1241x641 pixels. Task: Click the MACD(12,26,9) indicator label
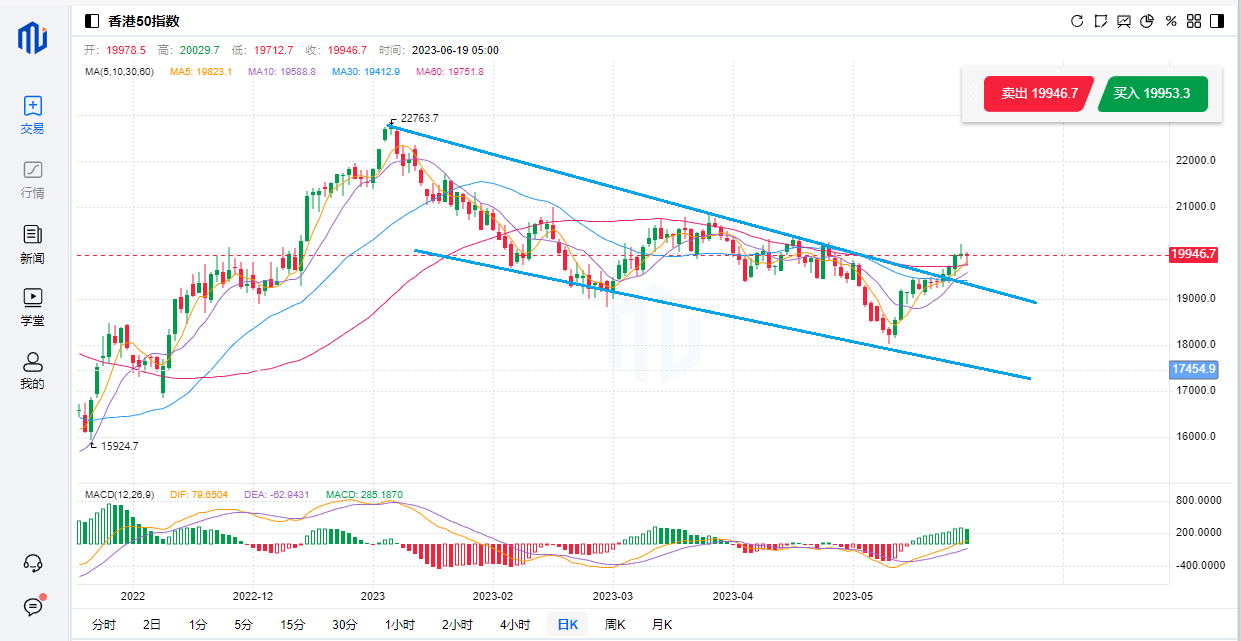120,494
